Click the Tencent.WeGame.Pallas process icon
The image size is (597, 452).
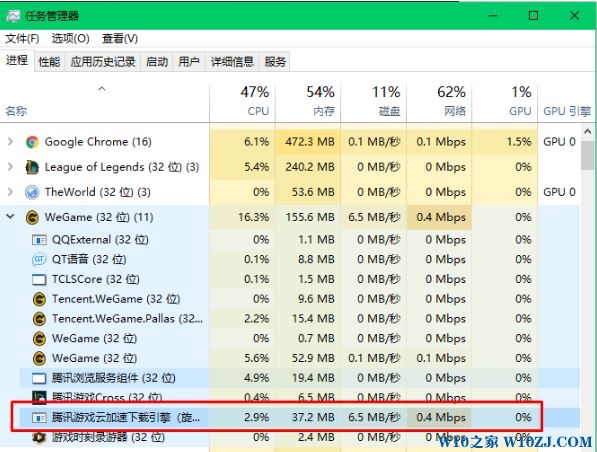tap(39, 319)
